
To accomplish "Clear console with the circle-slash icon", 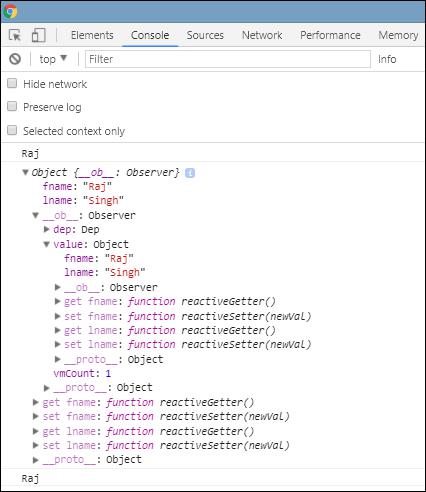I will coord(15,59).
